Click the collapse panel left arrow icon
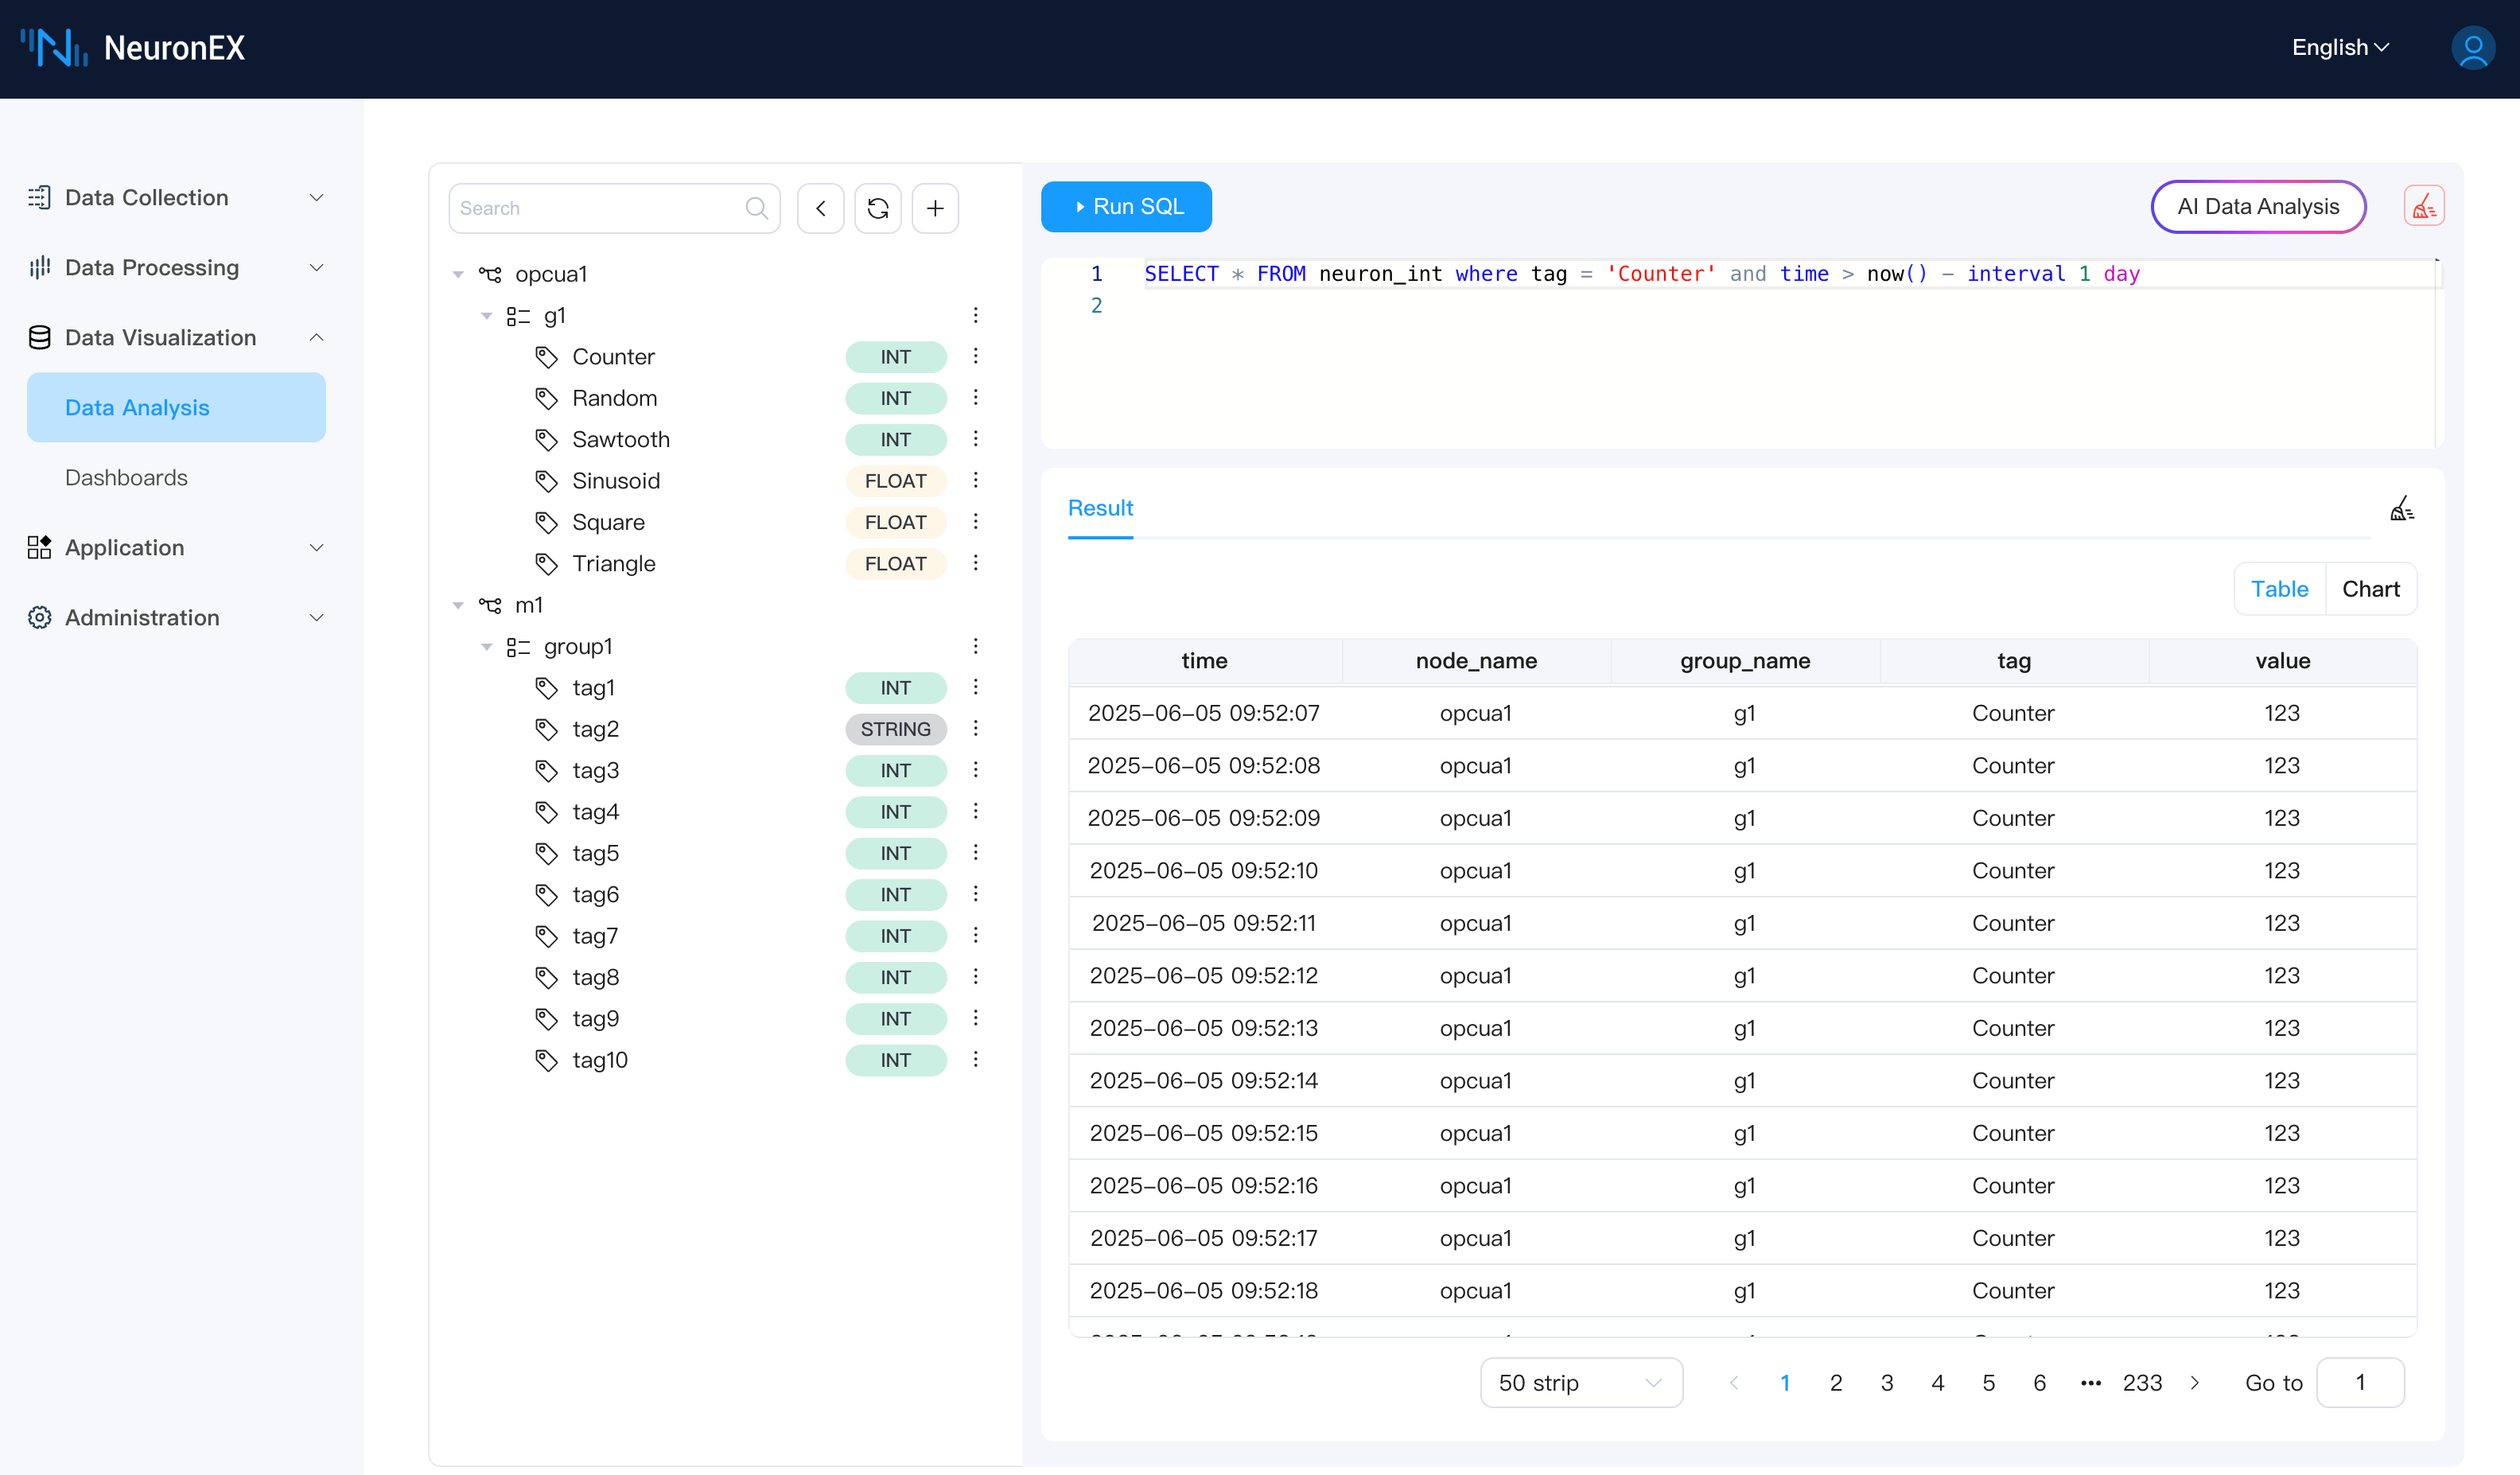Screen dimensions: 2520x1475 [820, 208]
